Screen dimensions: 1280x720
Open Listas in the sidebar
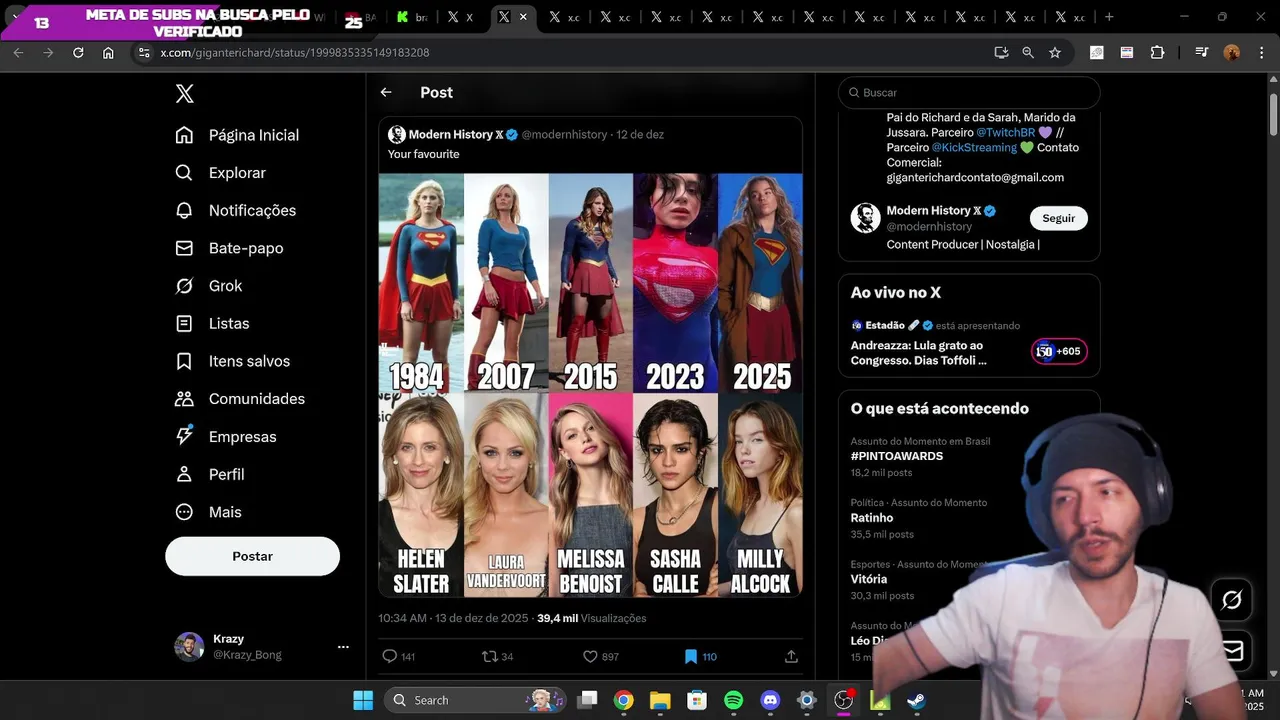213,323
